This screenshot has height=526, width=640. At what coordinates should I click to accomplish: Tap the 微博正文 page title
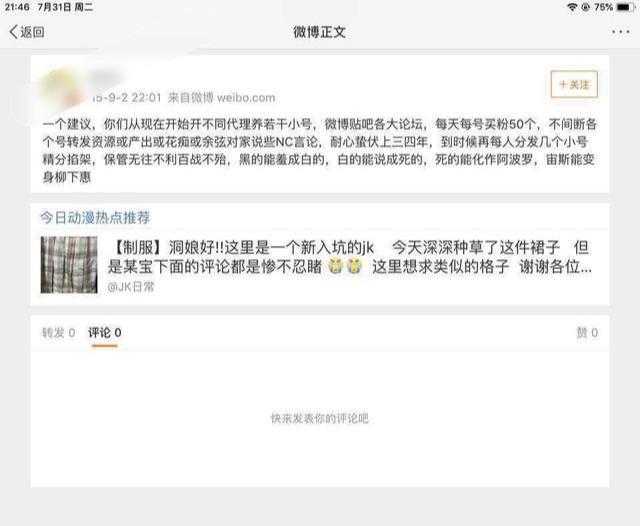320,32
